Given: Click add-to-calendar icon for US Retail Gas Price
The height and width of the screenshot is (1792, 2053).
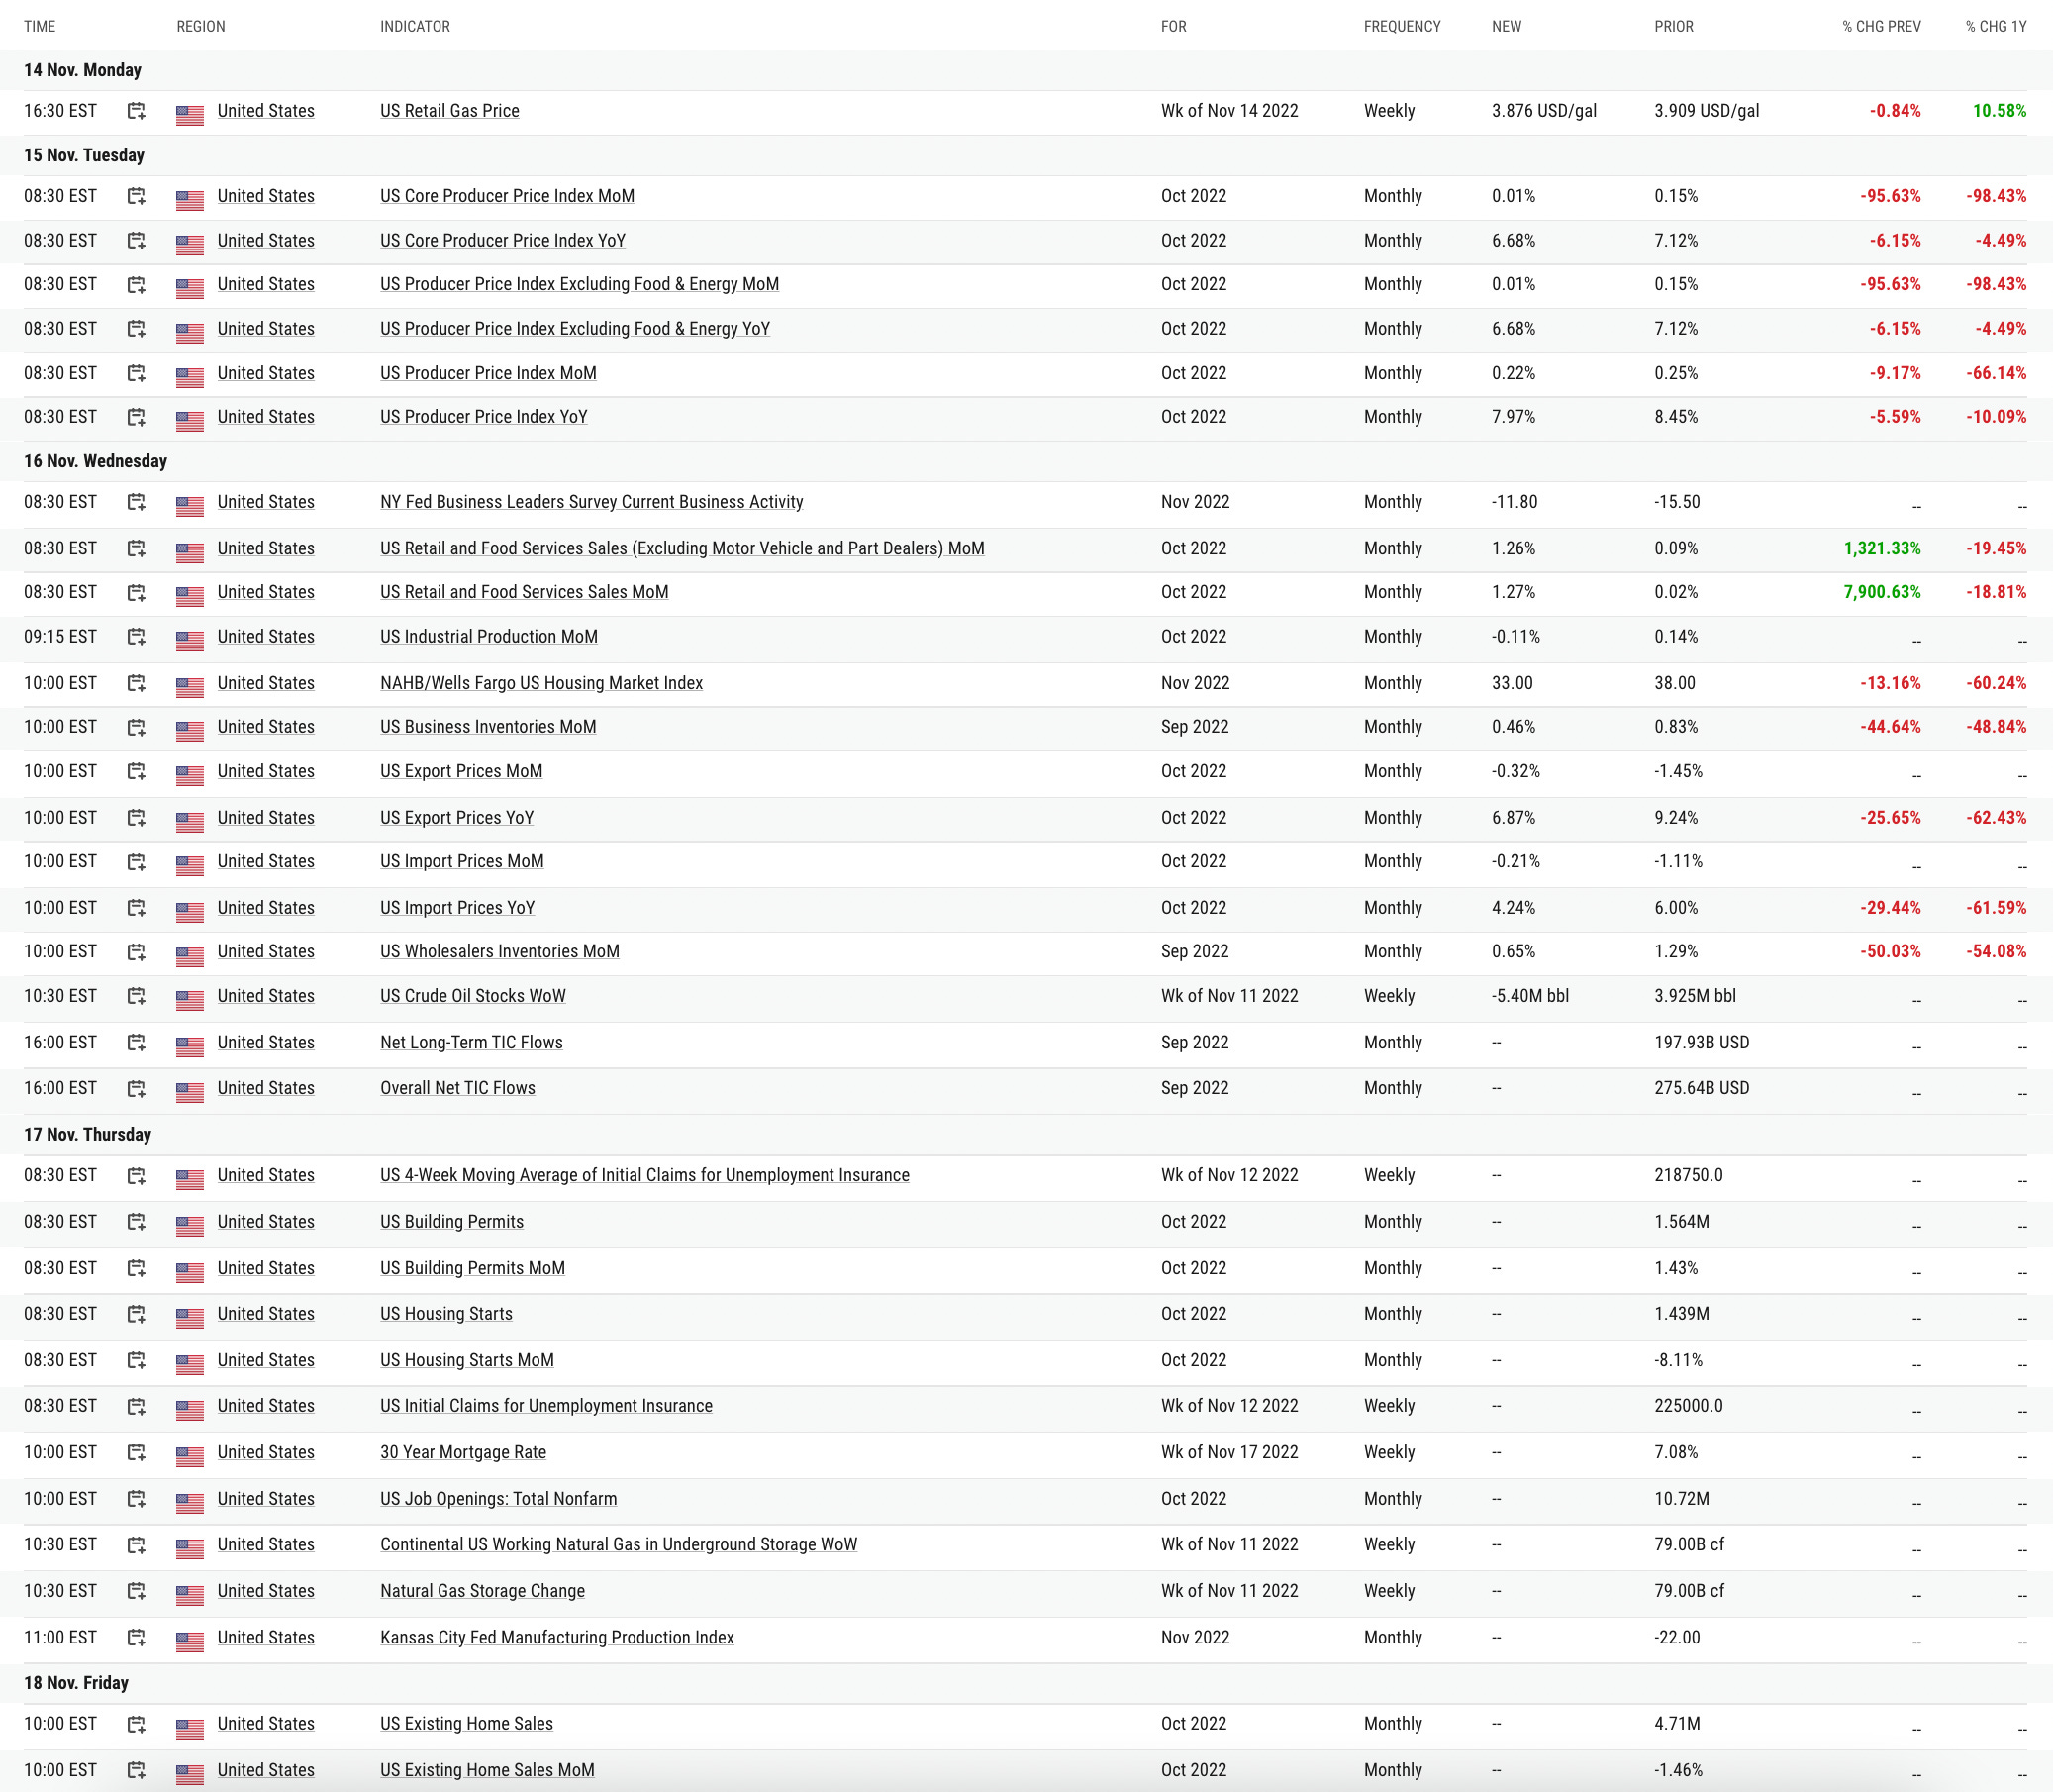Looking at the screenshot, I should point(137,111).
